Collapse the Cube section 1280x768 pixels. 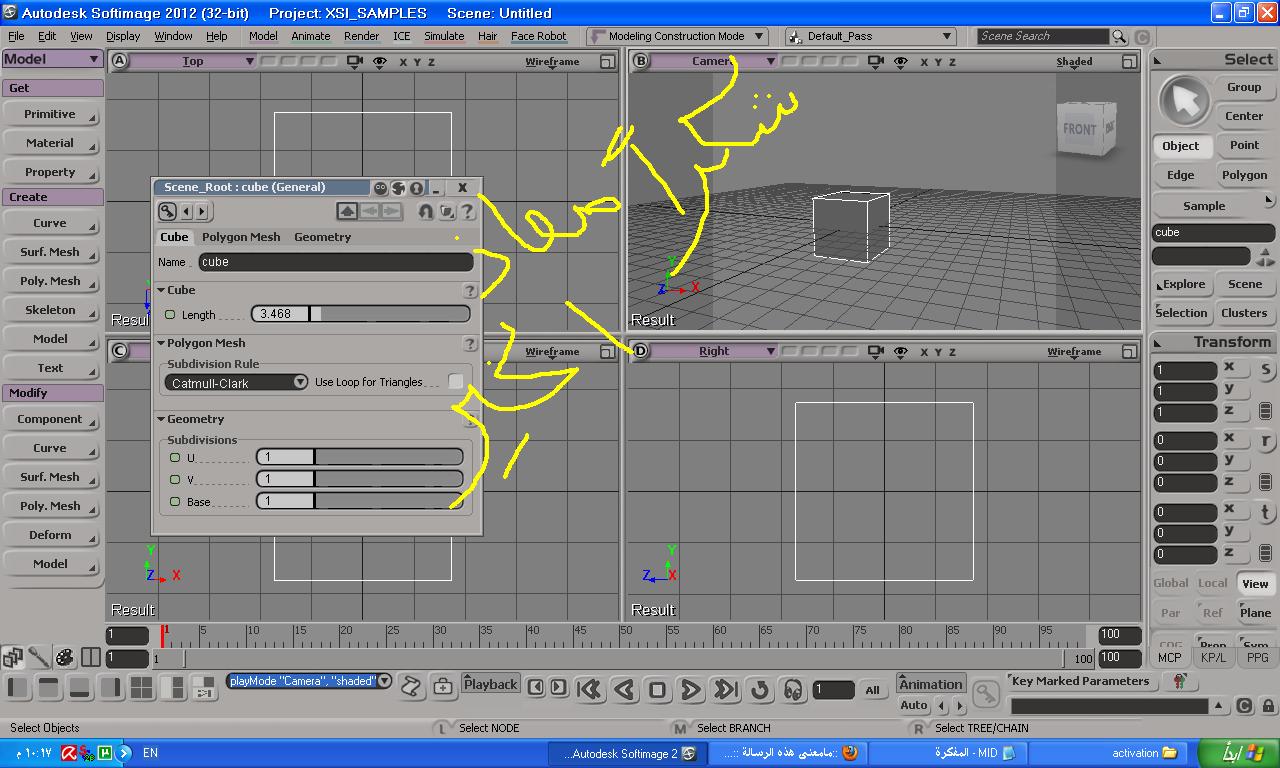(161, 290)
